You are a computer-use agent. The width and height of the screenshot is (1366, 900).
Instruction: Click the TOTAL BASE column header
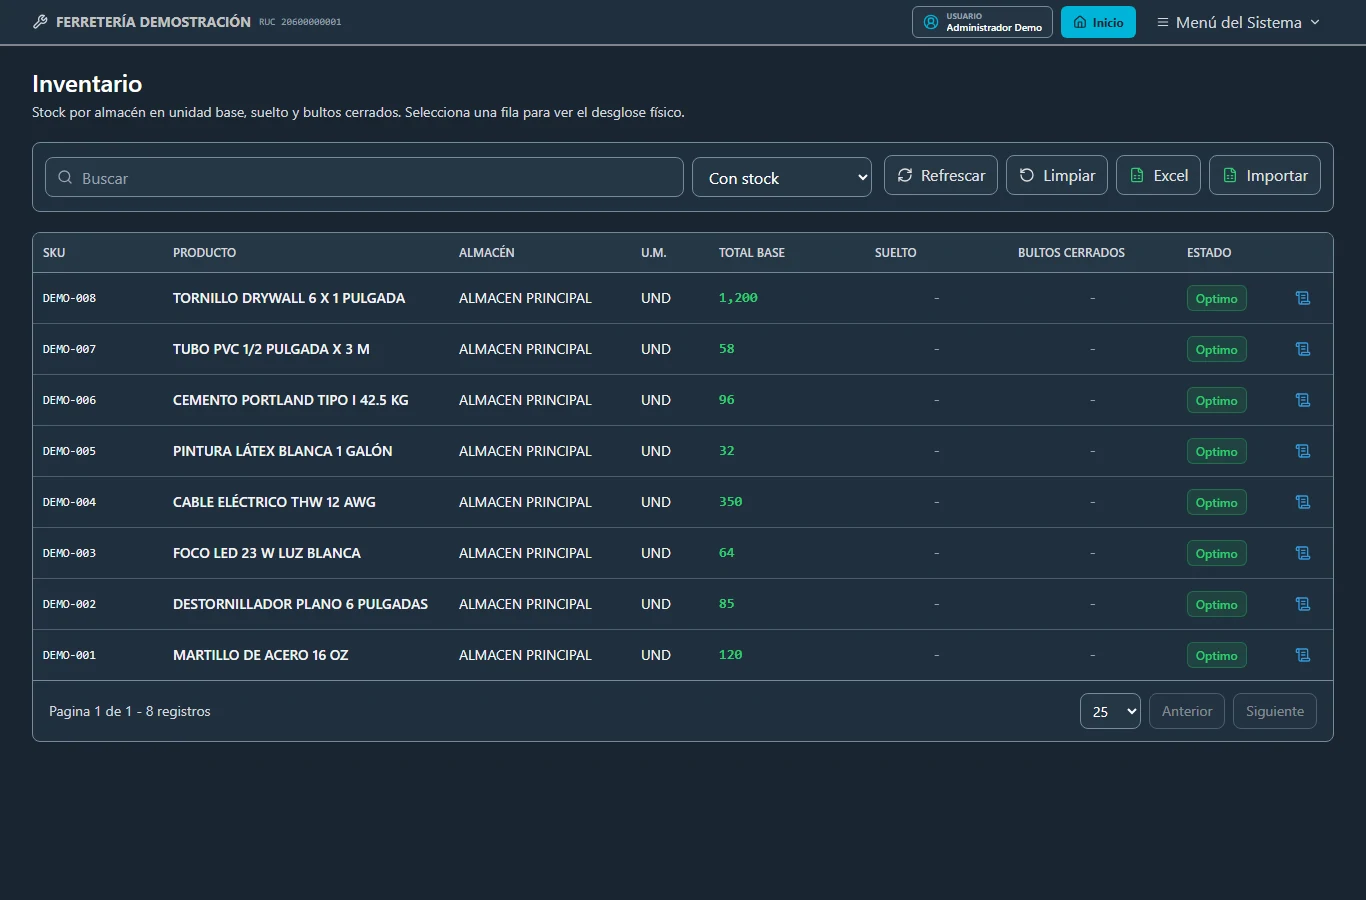pyautogui.click(x=752, y=253)
